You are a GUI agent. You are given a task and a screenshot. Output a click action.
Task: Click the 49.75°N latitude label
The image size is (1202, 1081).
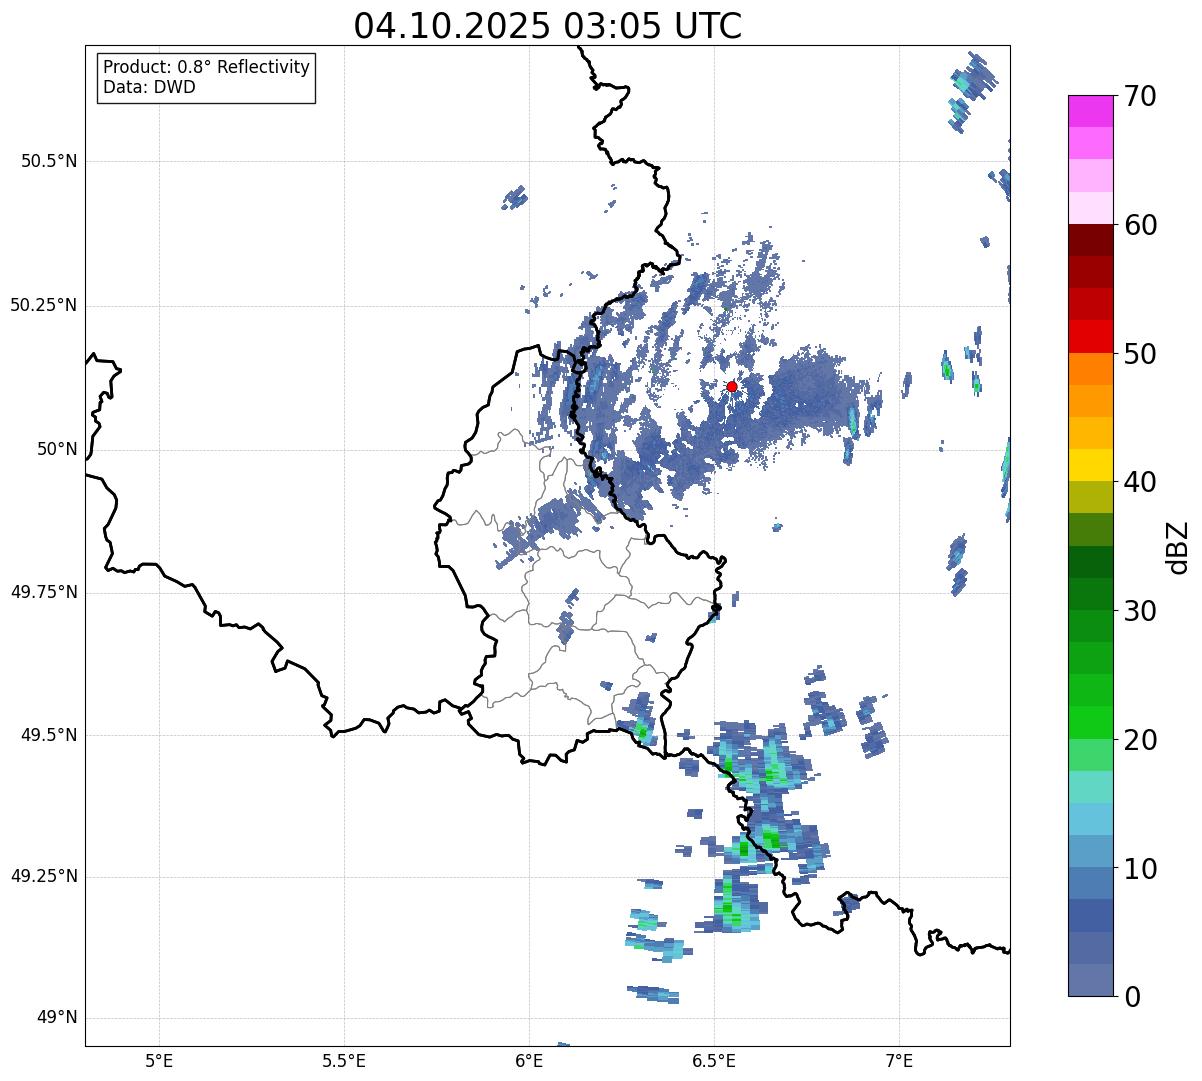[44, 592]
